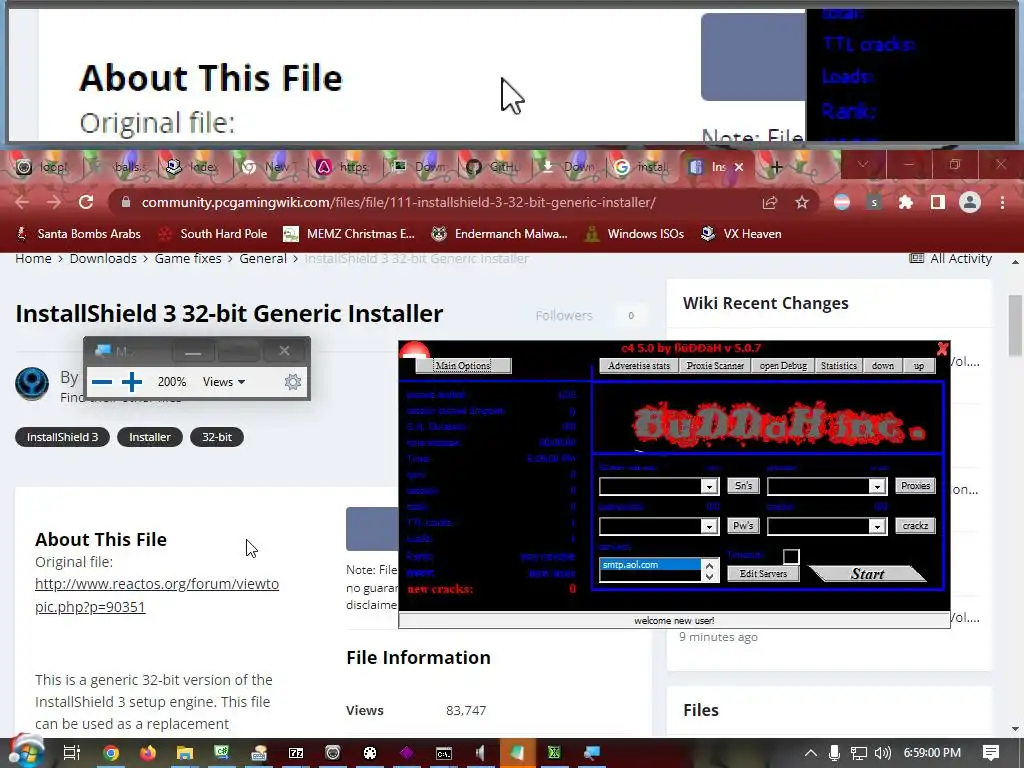
Task: Click the crackz button
Action: tap(915, 526)
